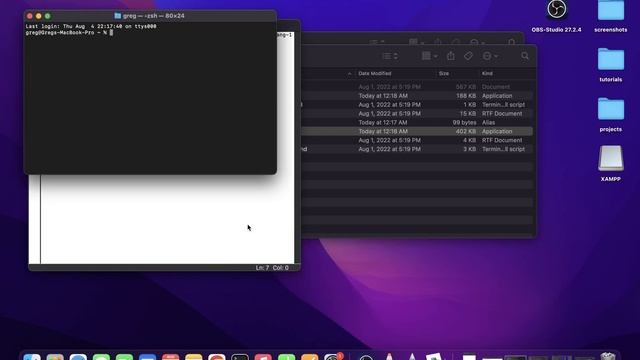Select the XAMPP drive icon on desktop
This screenshot has height=360, width=640.
click(x=611, y=163)
